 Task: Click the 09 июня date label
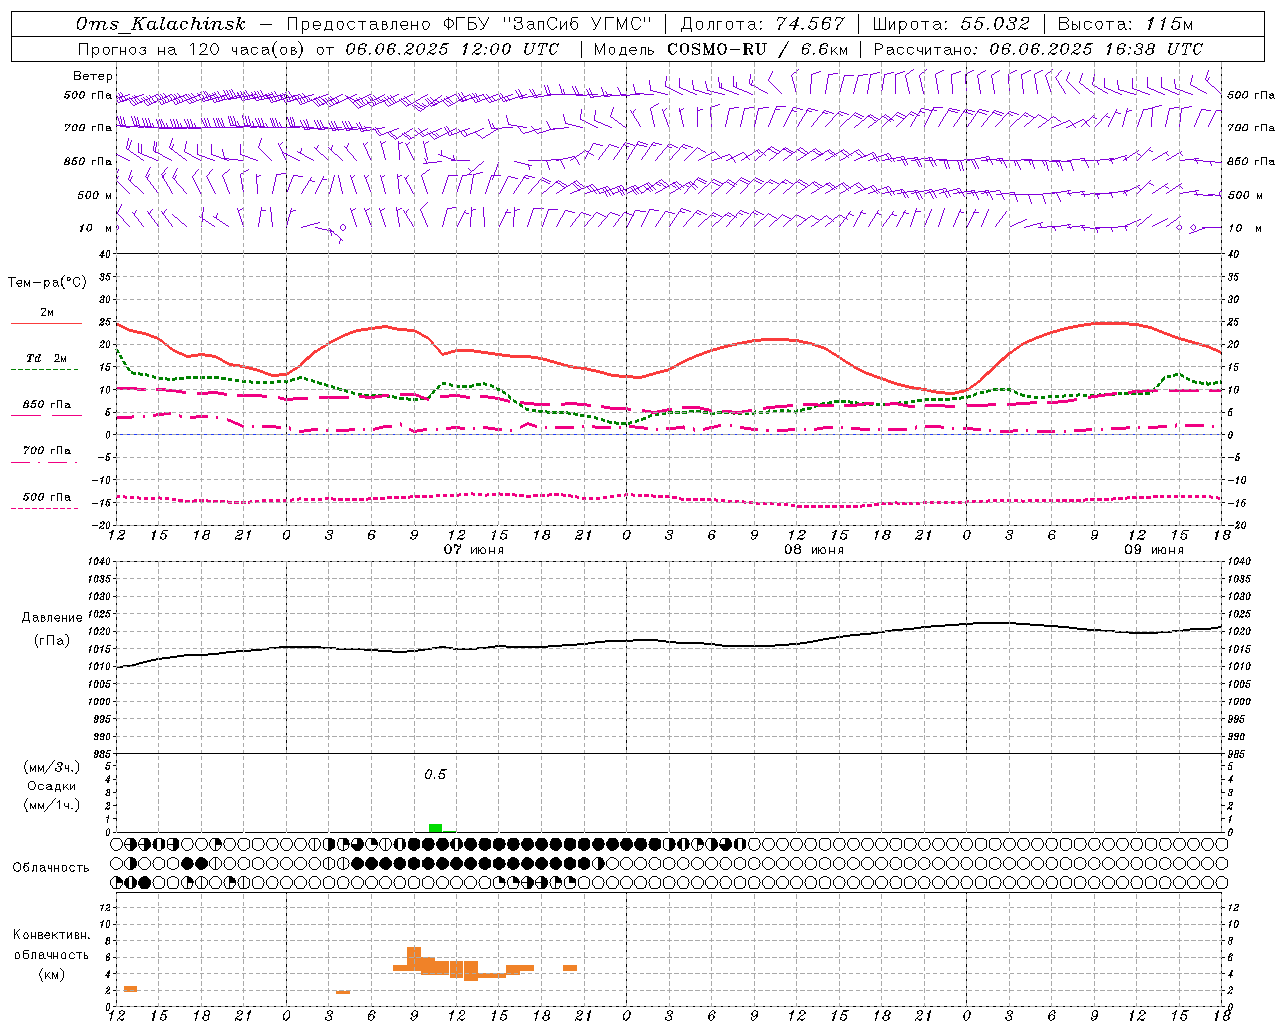coord(1154,550)
